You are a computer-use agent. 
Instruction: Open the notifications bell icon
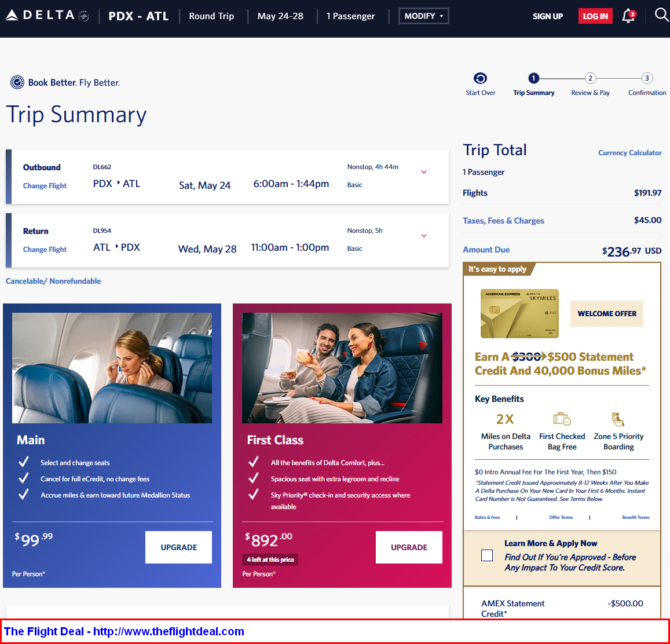(628, 16)
